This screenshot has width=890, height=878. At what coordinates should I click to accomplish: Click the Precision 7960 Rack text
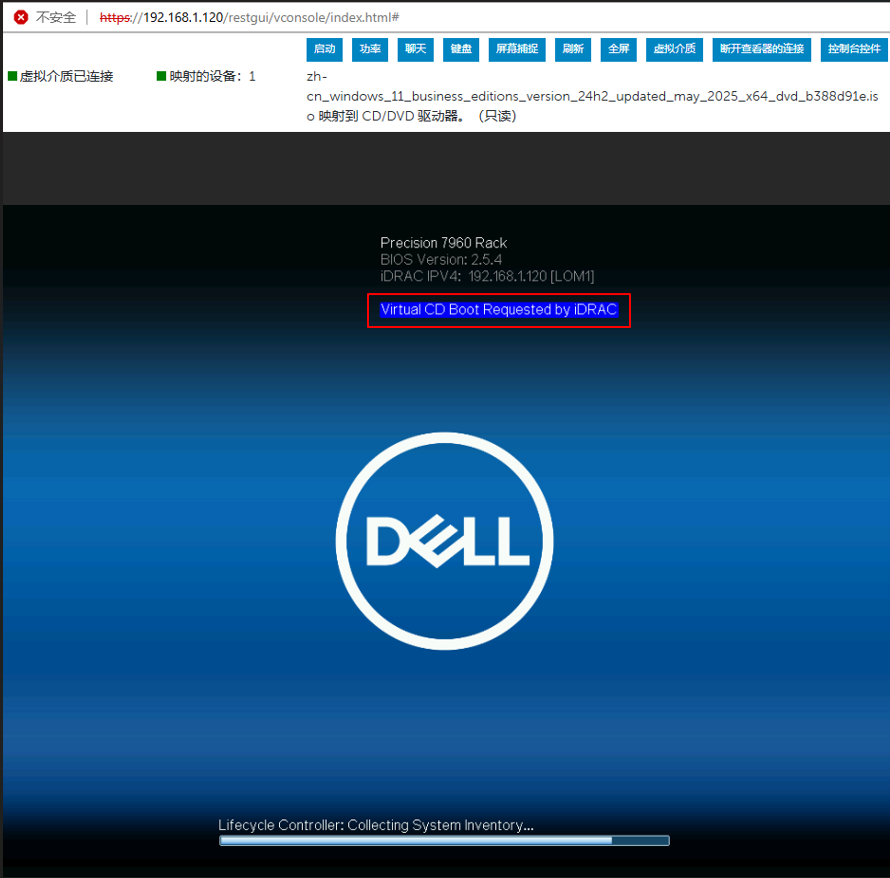pyautogui.click(x=443, y=243)
